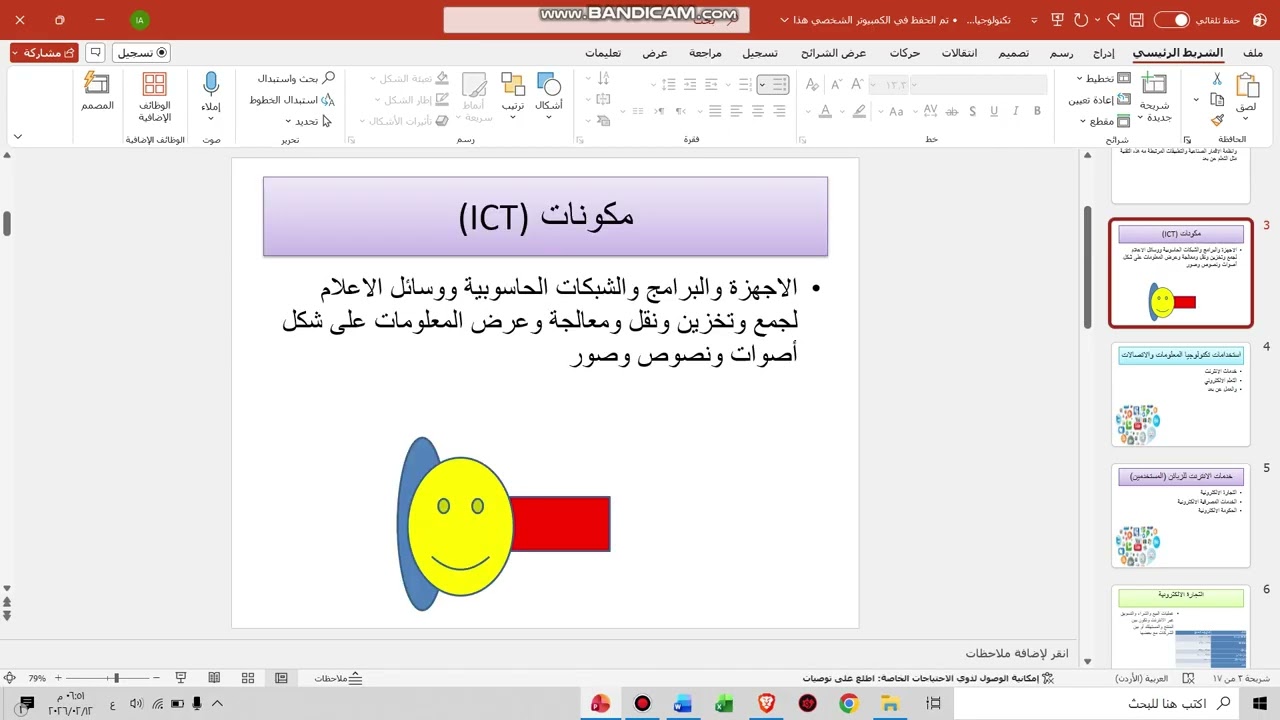Viewport: 1280px width, 720px height.
Task: Click the Italic I icon
Action: [x=1016, y=111]
